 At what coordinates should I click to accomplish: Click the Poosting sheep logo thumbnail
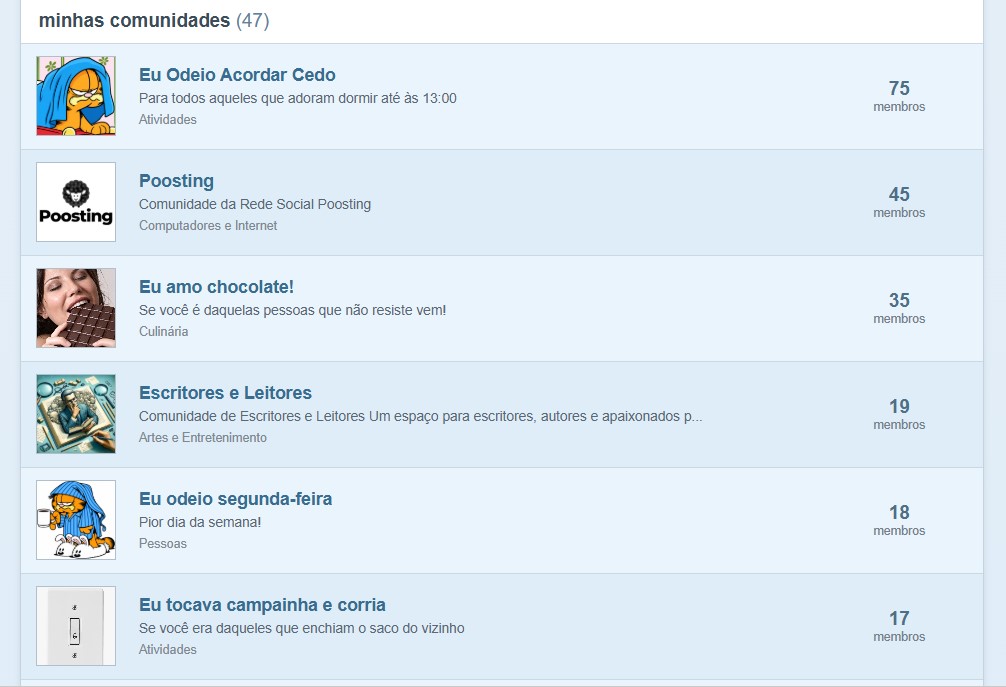[76, 202]
